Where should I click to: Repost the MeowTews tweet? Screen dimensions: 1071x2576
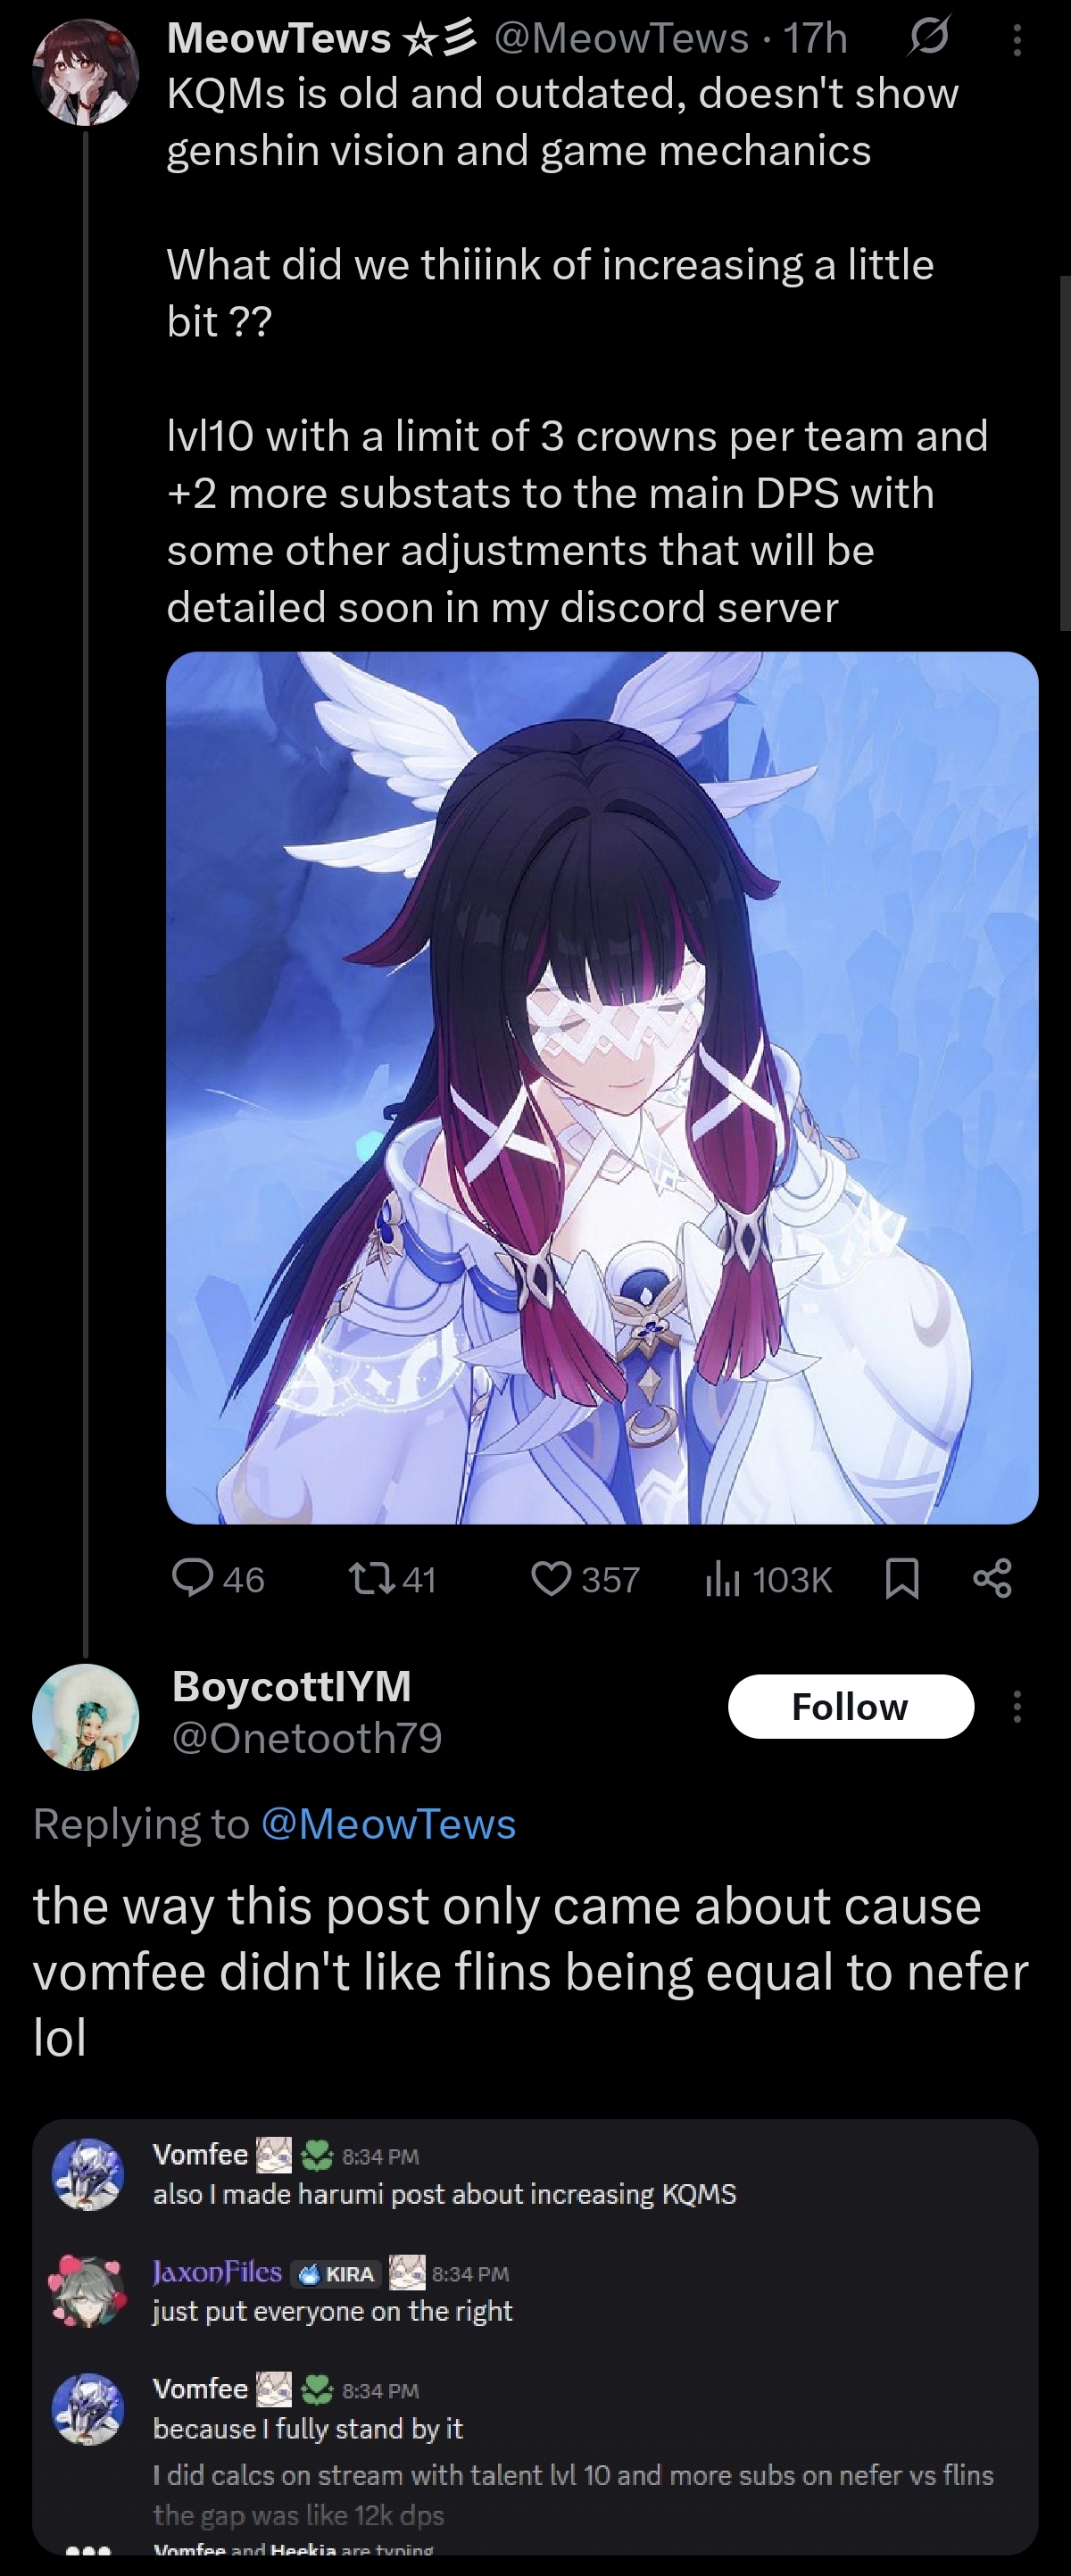pos(391,1579)
